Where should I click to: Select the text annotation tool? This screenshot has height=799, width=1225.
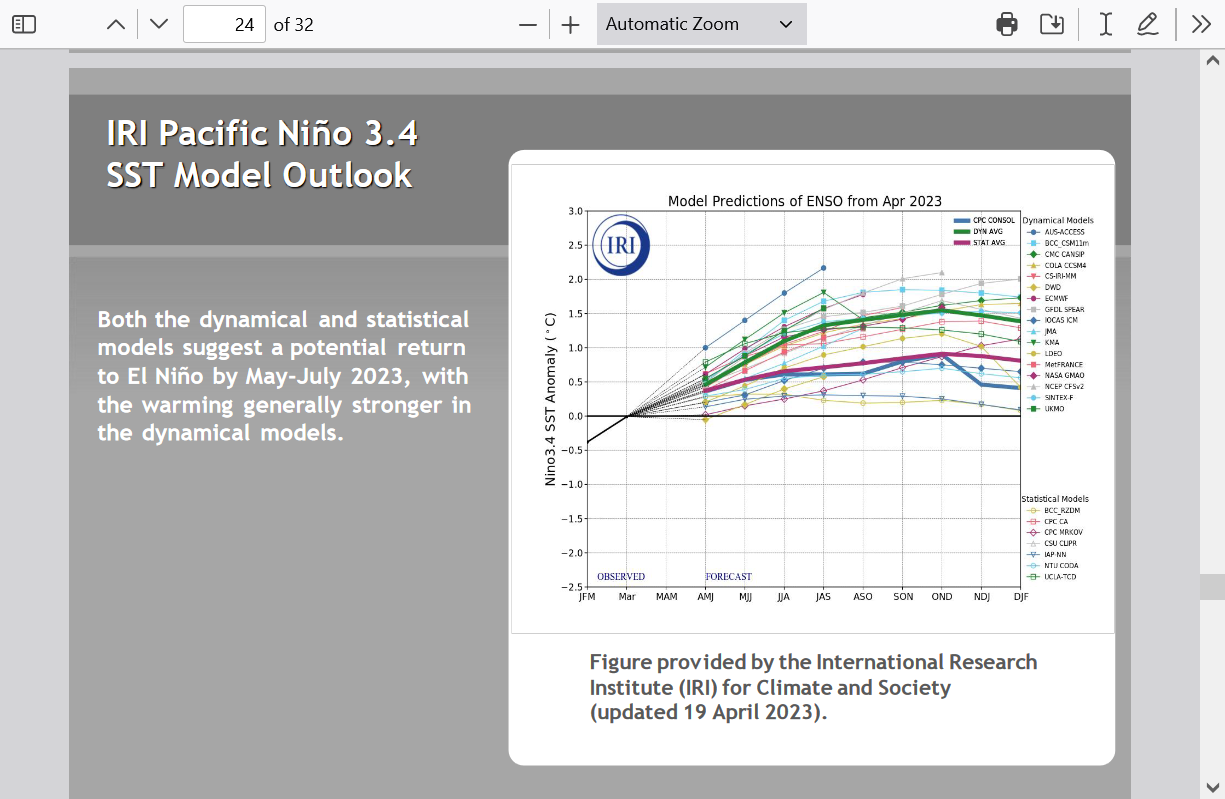[x=1105, y=24]
